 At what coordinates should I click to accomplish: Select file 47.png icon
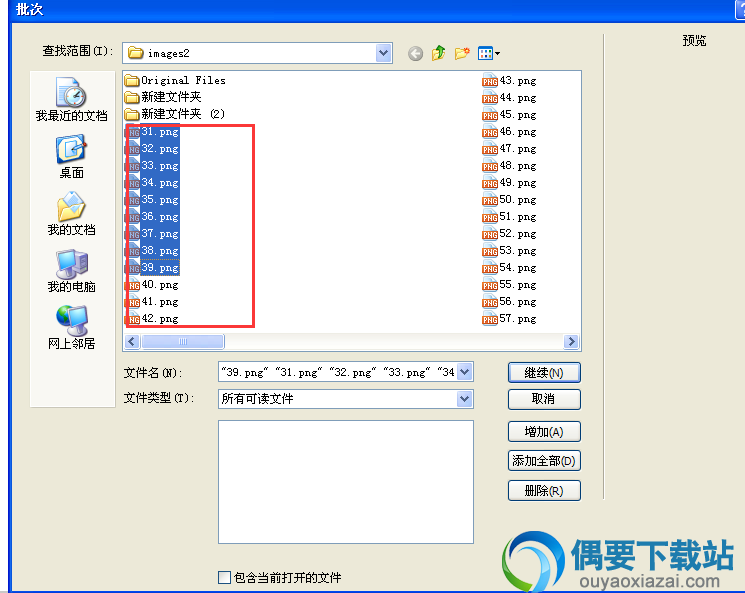tap(490, 149)
